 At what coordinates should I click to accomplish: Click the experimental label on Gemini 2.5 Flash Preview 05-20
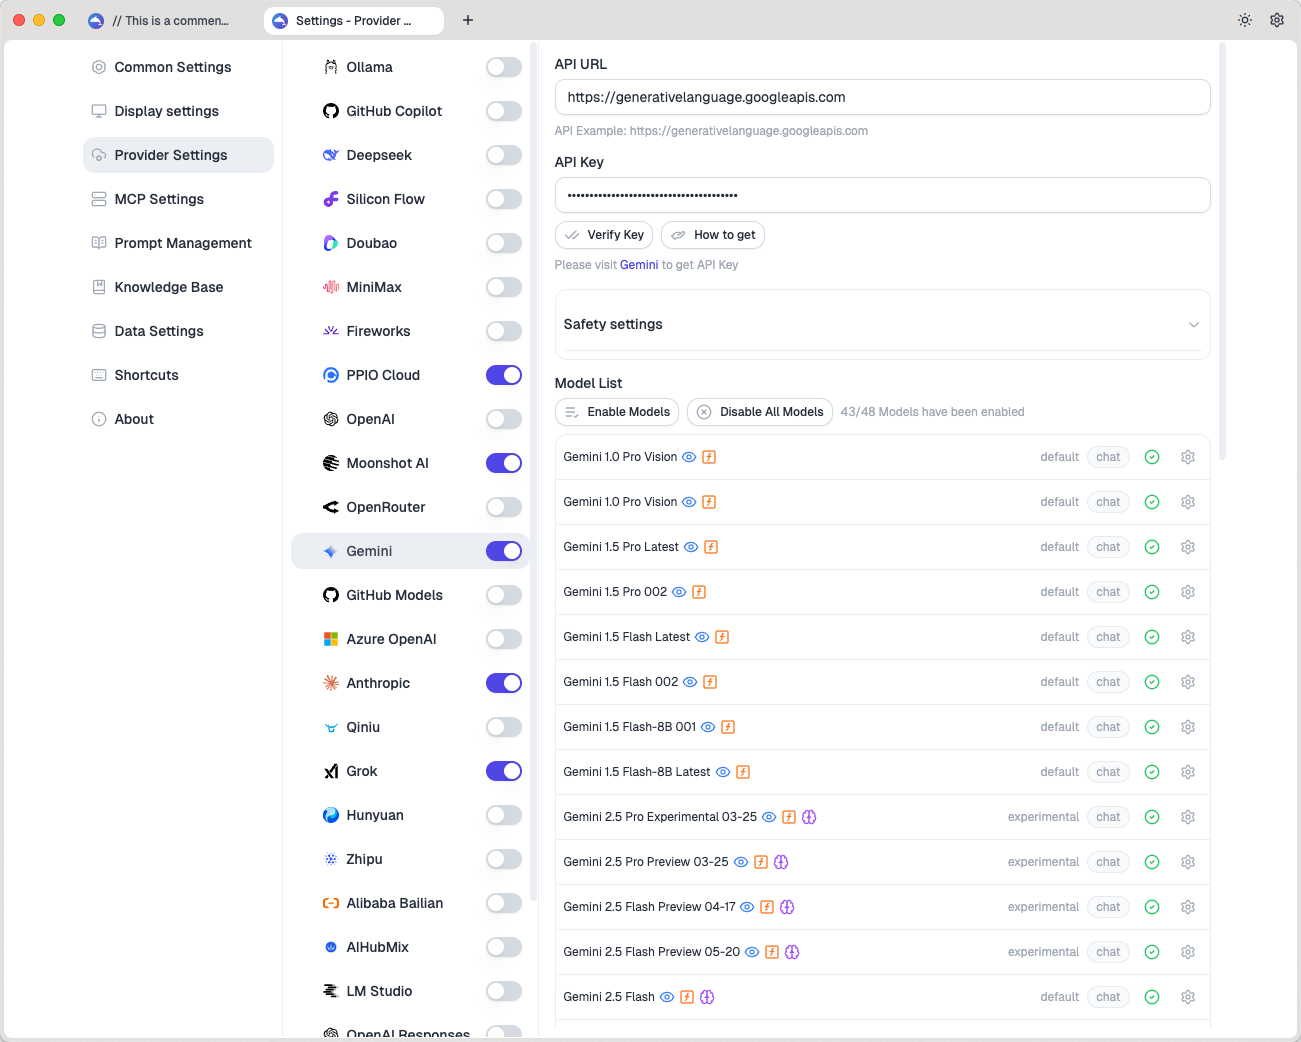coord(1043,952)
